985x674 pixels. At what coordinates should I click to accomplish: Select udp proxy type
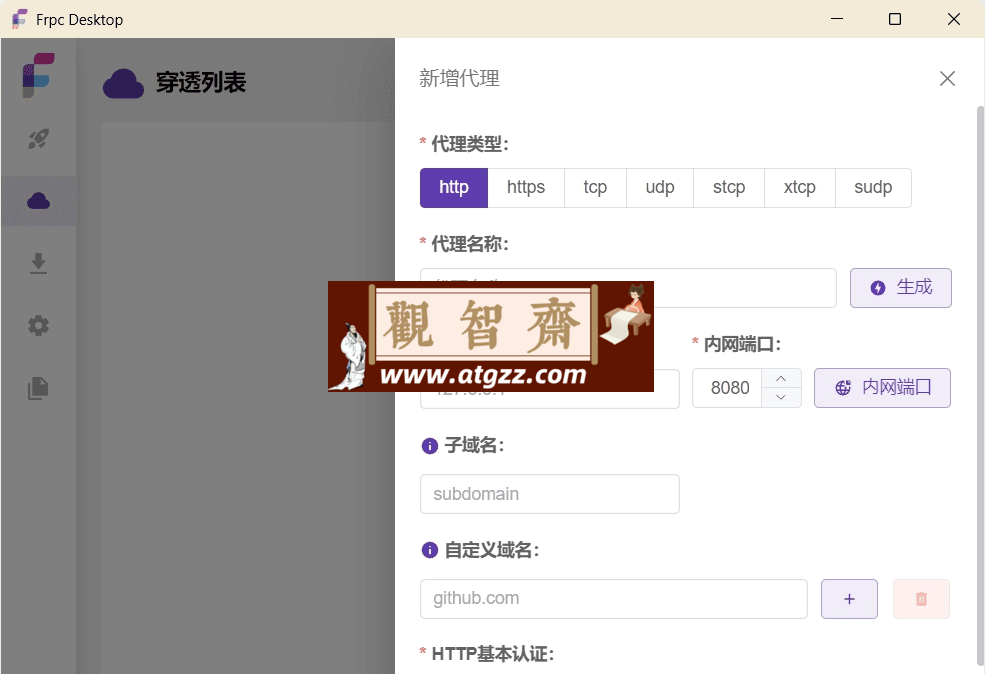point(660,187)
